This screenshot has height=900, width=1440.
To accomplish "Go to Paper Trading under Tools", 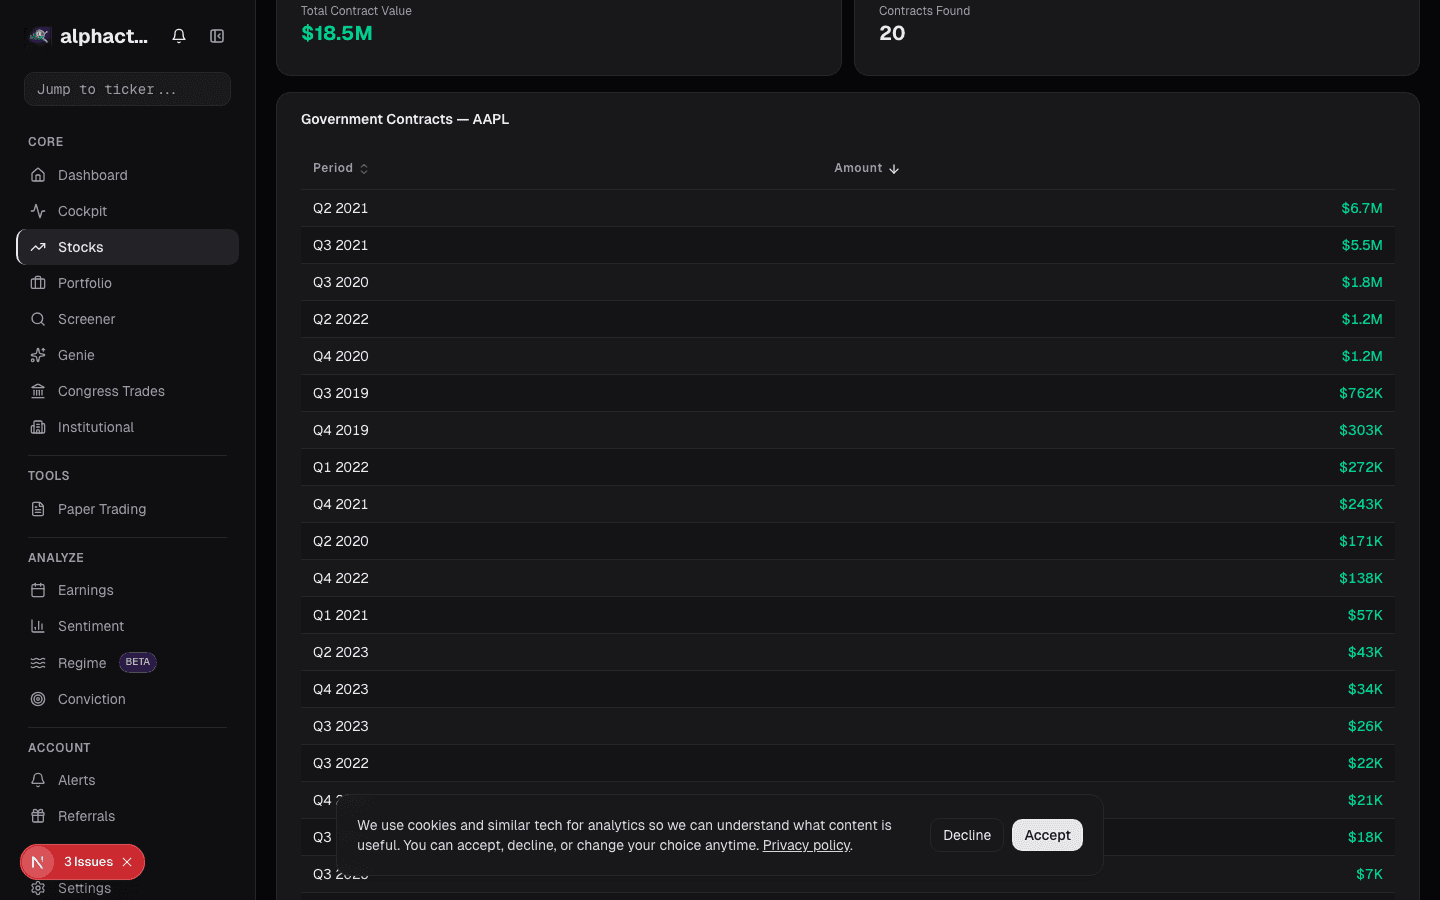I will click(99, 509).
